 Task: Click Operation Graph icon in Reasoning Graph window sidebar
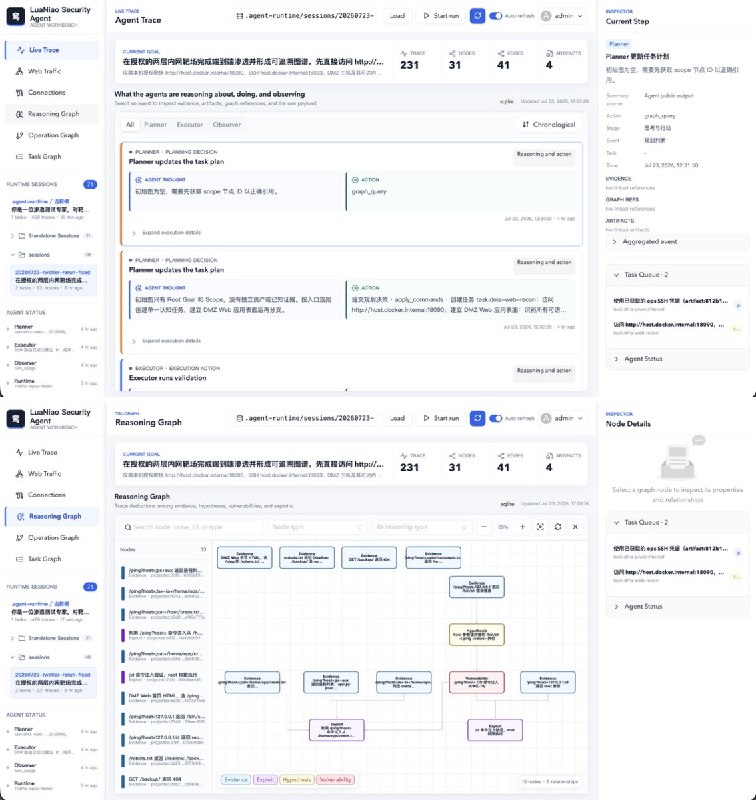coord(19,538)
